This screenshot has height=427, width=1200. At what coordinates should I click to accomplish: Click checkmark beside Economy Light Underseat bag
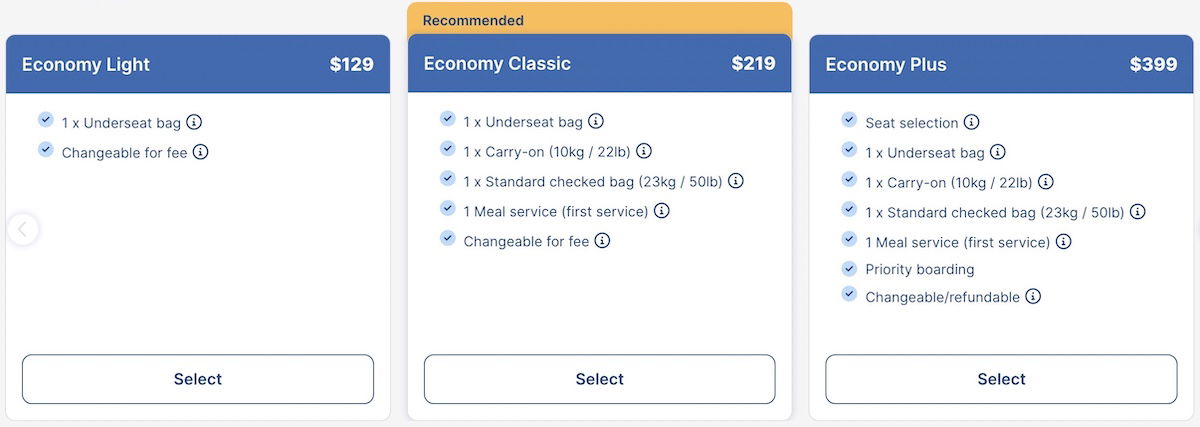(46, 120)
